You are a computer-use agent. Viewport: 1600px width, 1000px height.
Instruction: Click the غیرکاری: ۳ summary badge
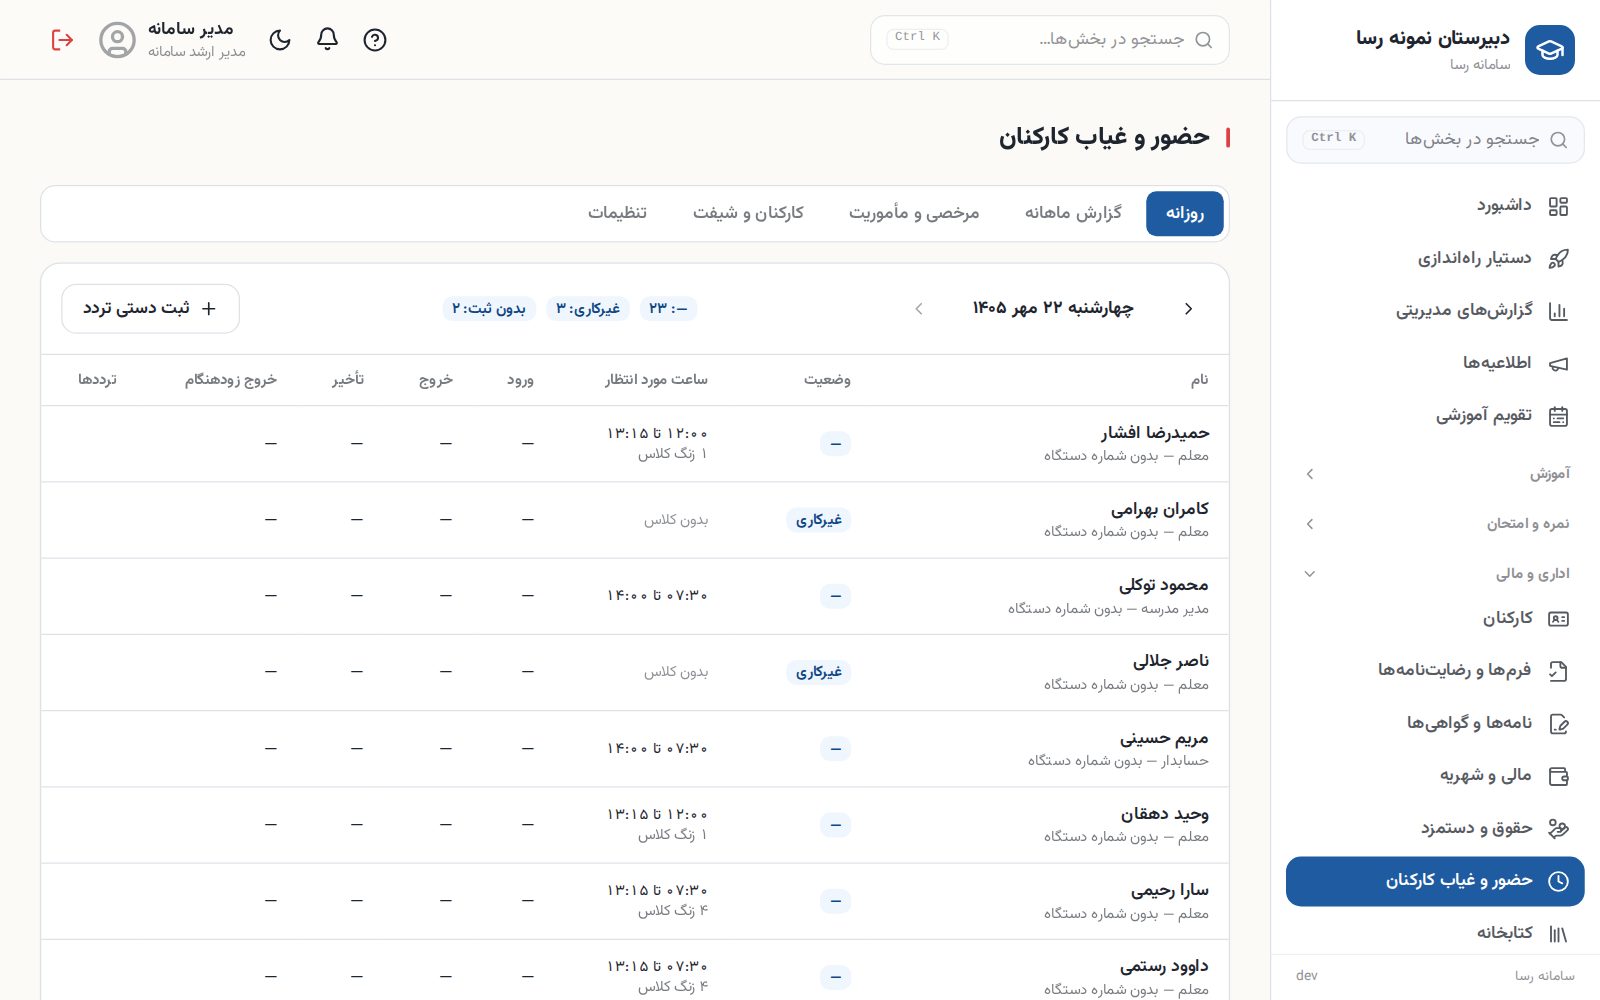tap(588, 308)
